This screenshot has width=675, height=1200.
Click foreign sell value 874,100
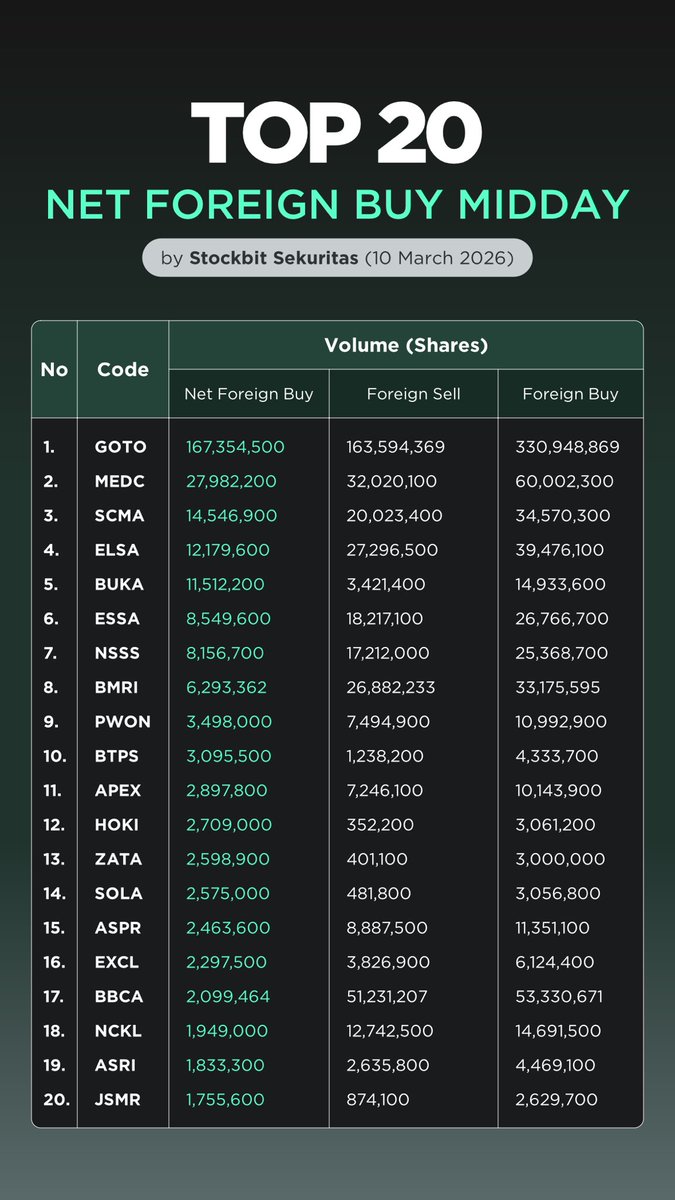click(376, 1099)
